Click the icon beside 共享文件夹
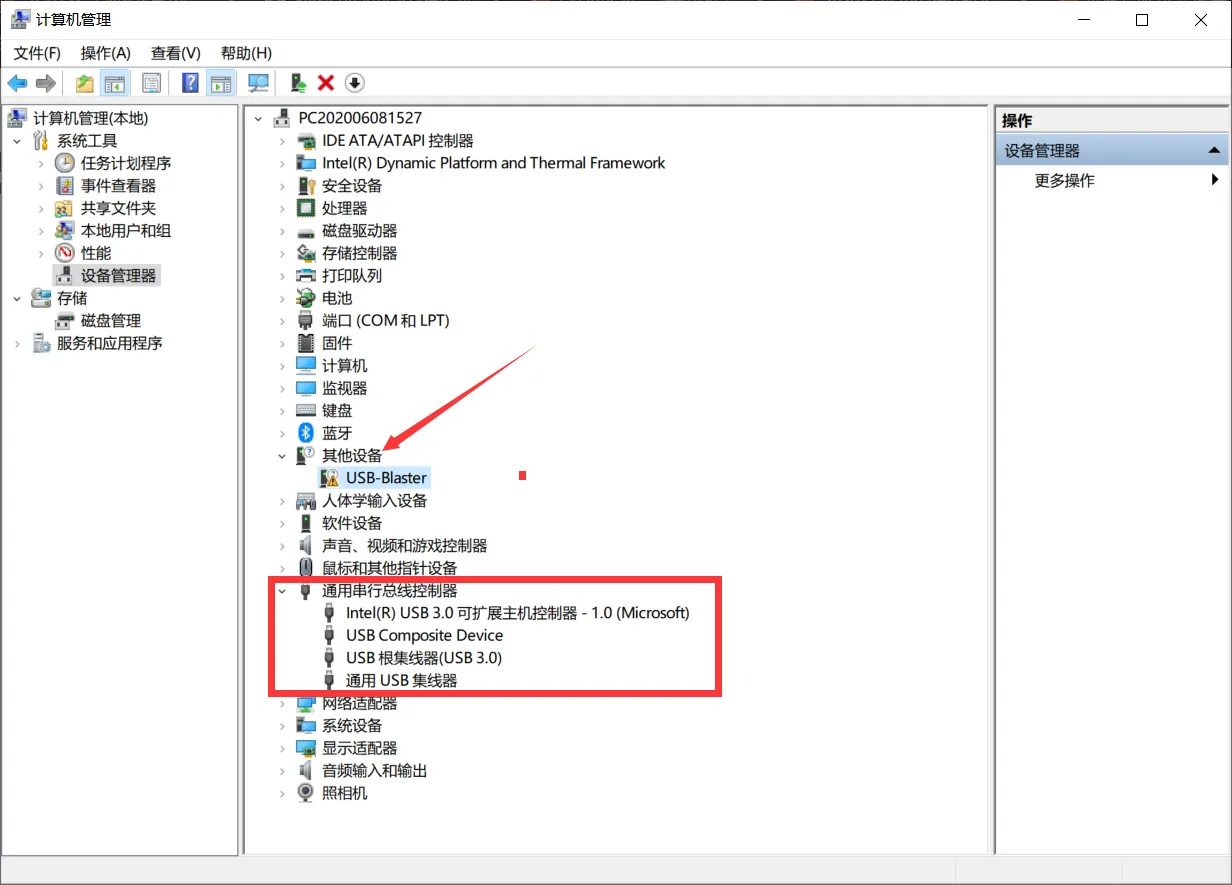 (64, 208)
